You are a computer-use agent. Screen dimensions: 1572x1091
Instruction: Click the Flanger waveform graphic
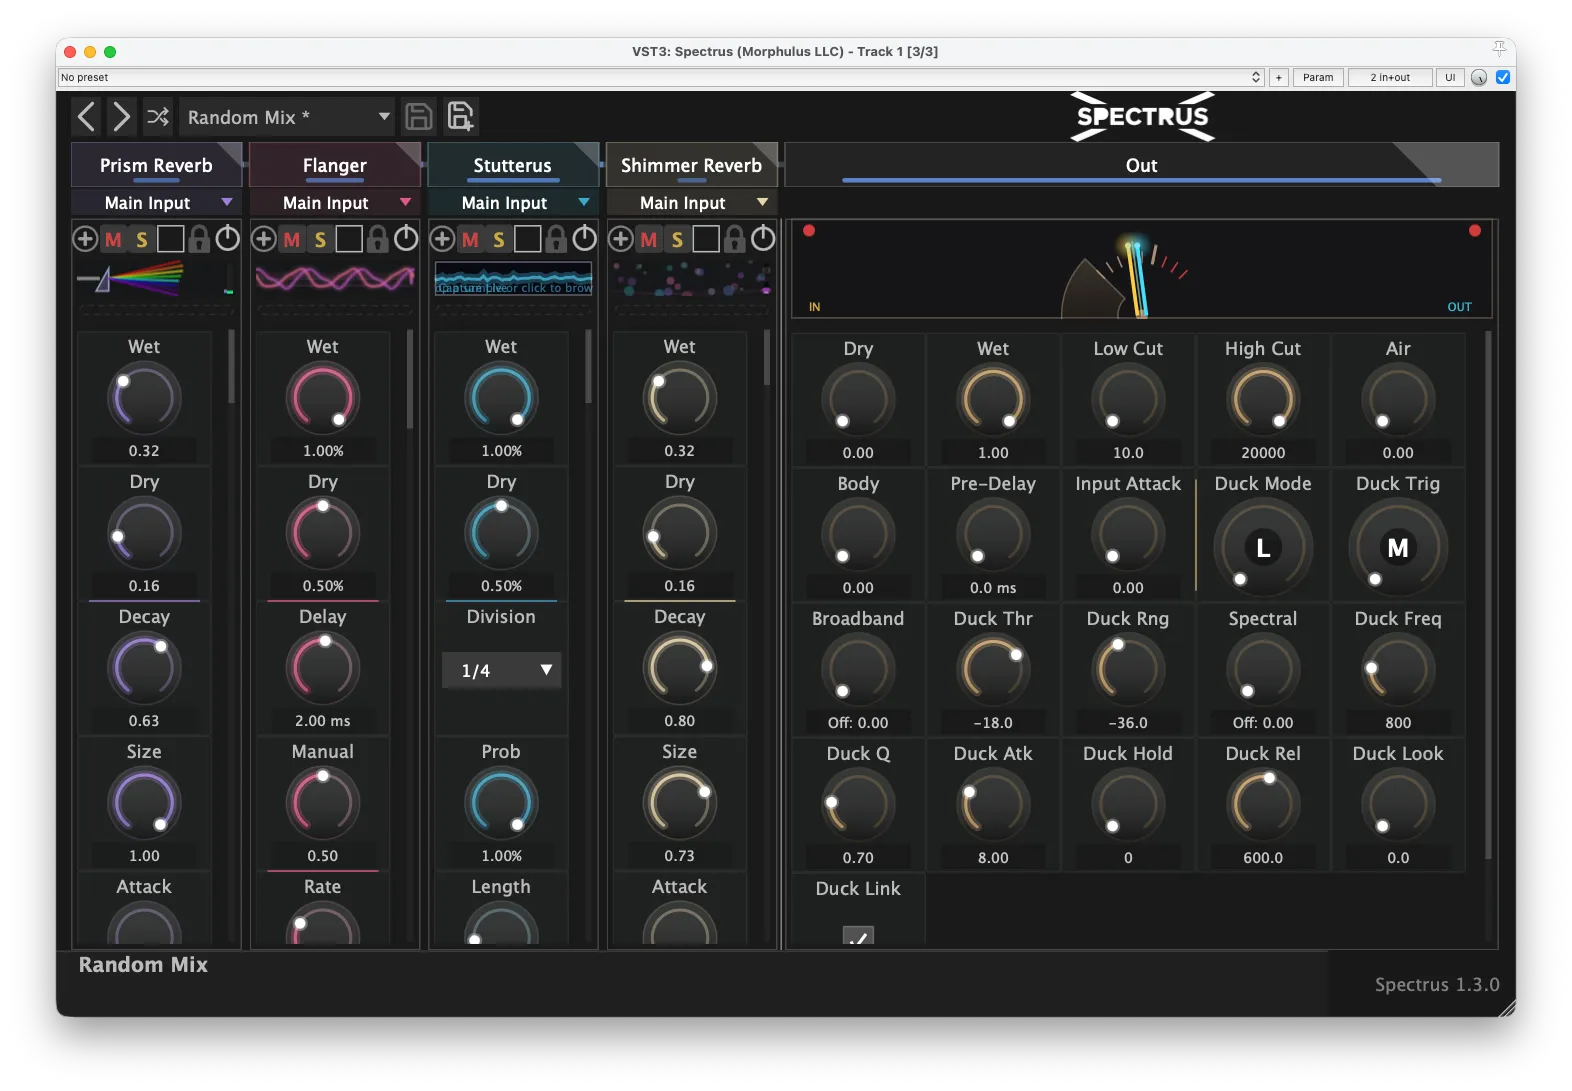point(335,278)
